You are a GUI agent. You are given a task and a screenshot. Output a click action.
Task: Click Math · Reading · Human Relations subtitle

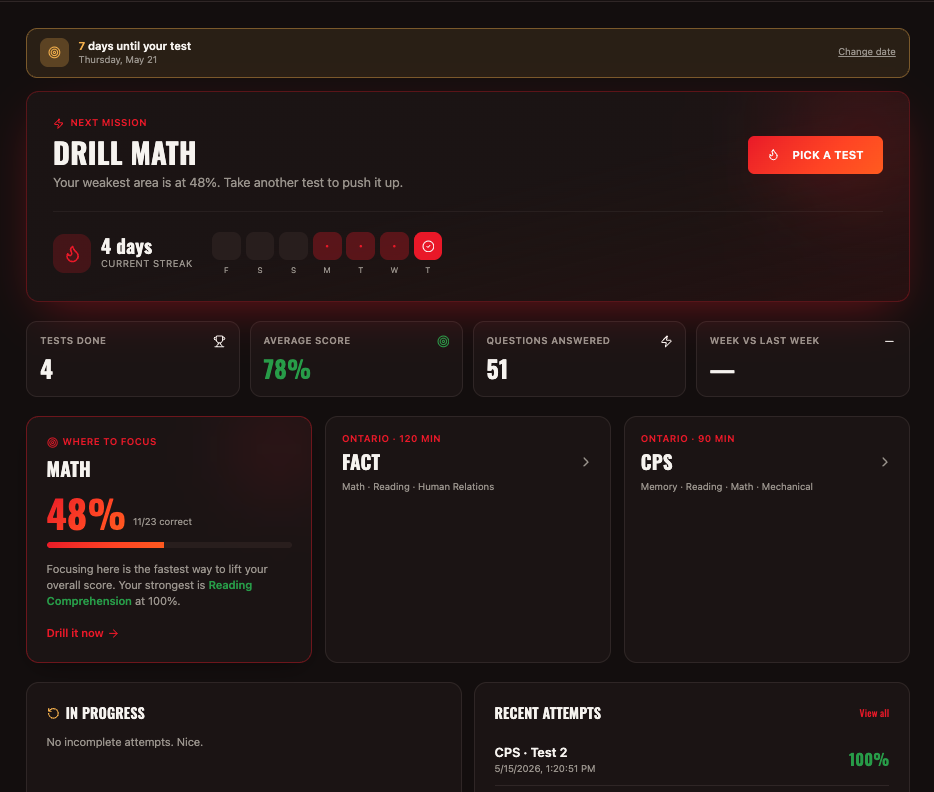[418, 487]
